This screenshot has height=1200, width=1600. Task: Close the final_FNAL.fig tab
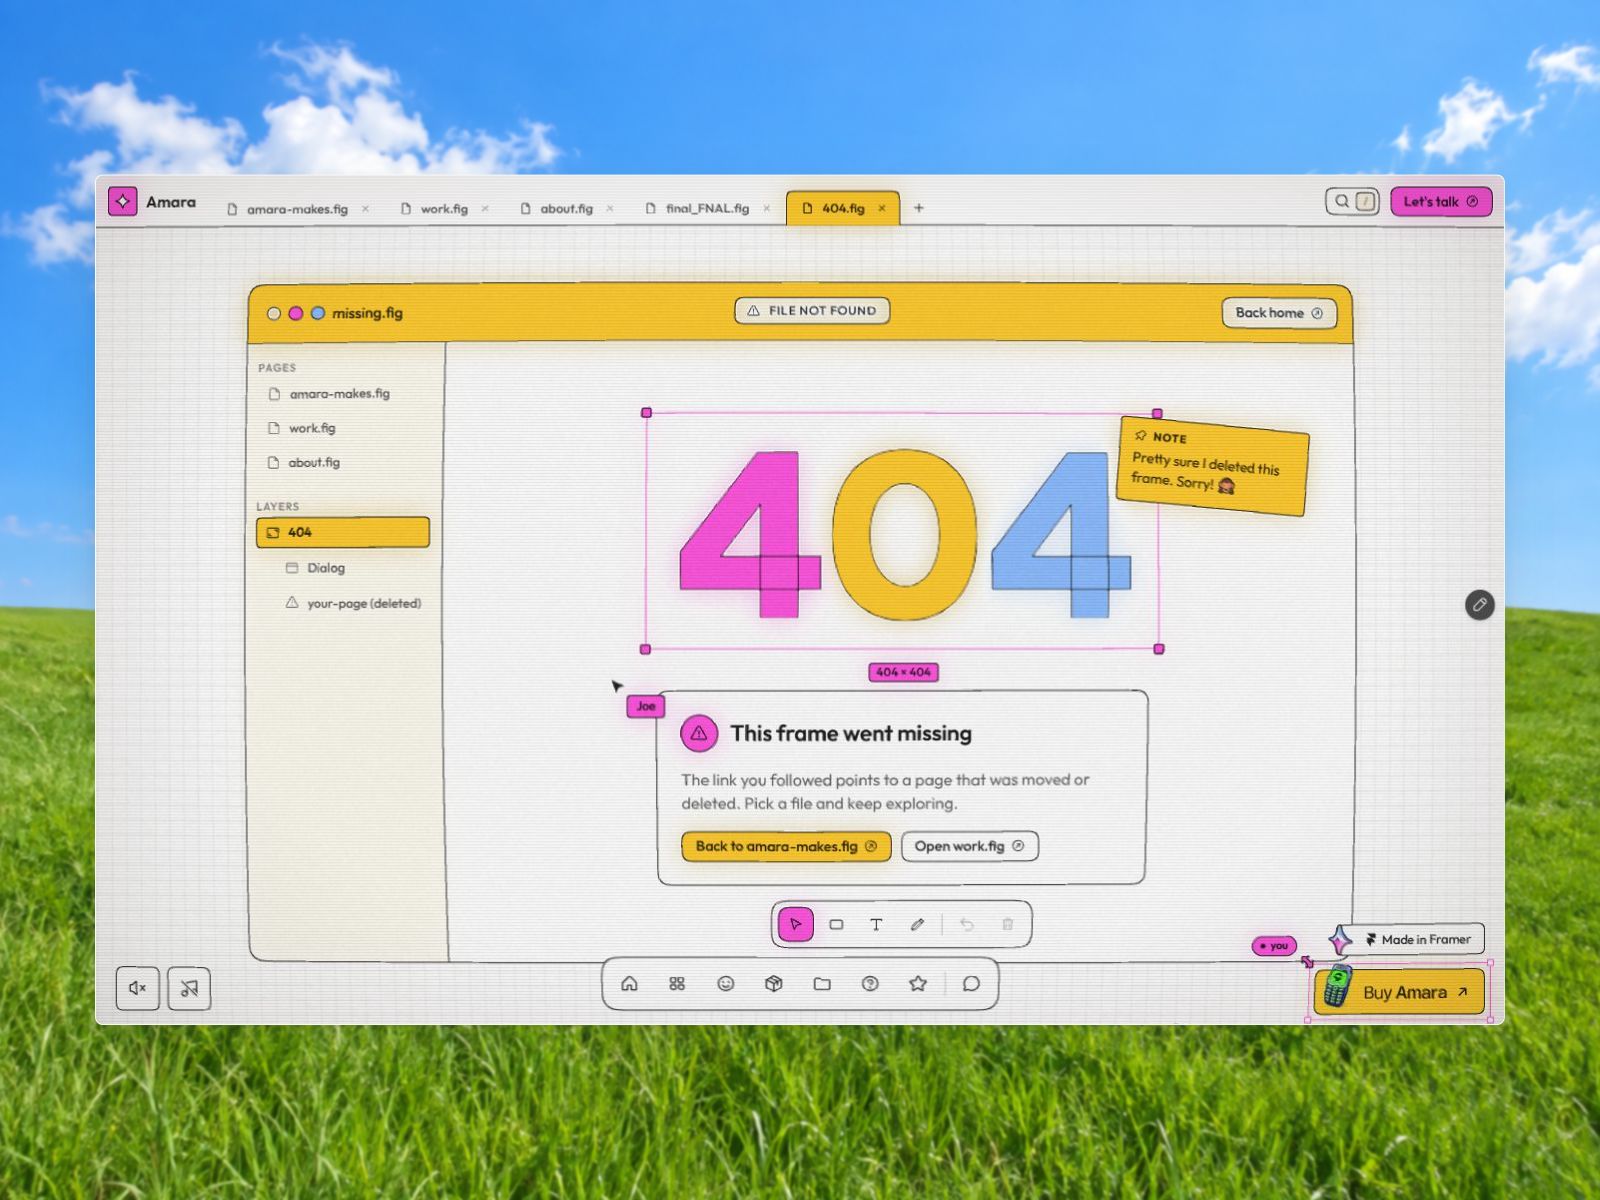click(x=767, y=209)
